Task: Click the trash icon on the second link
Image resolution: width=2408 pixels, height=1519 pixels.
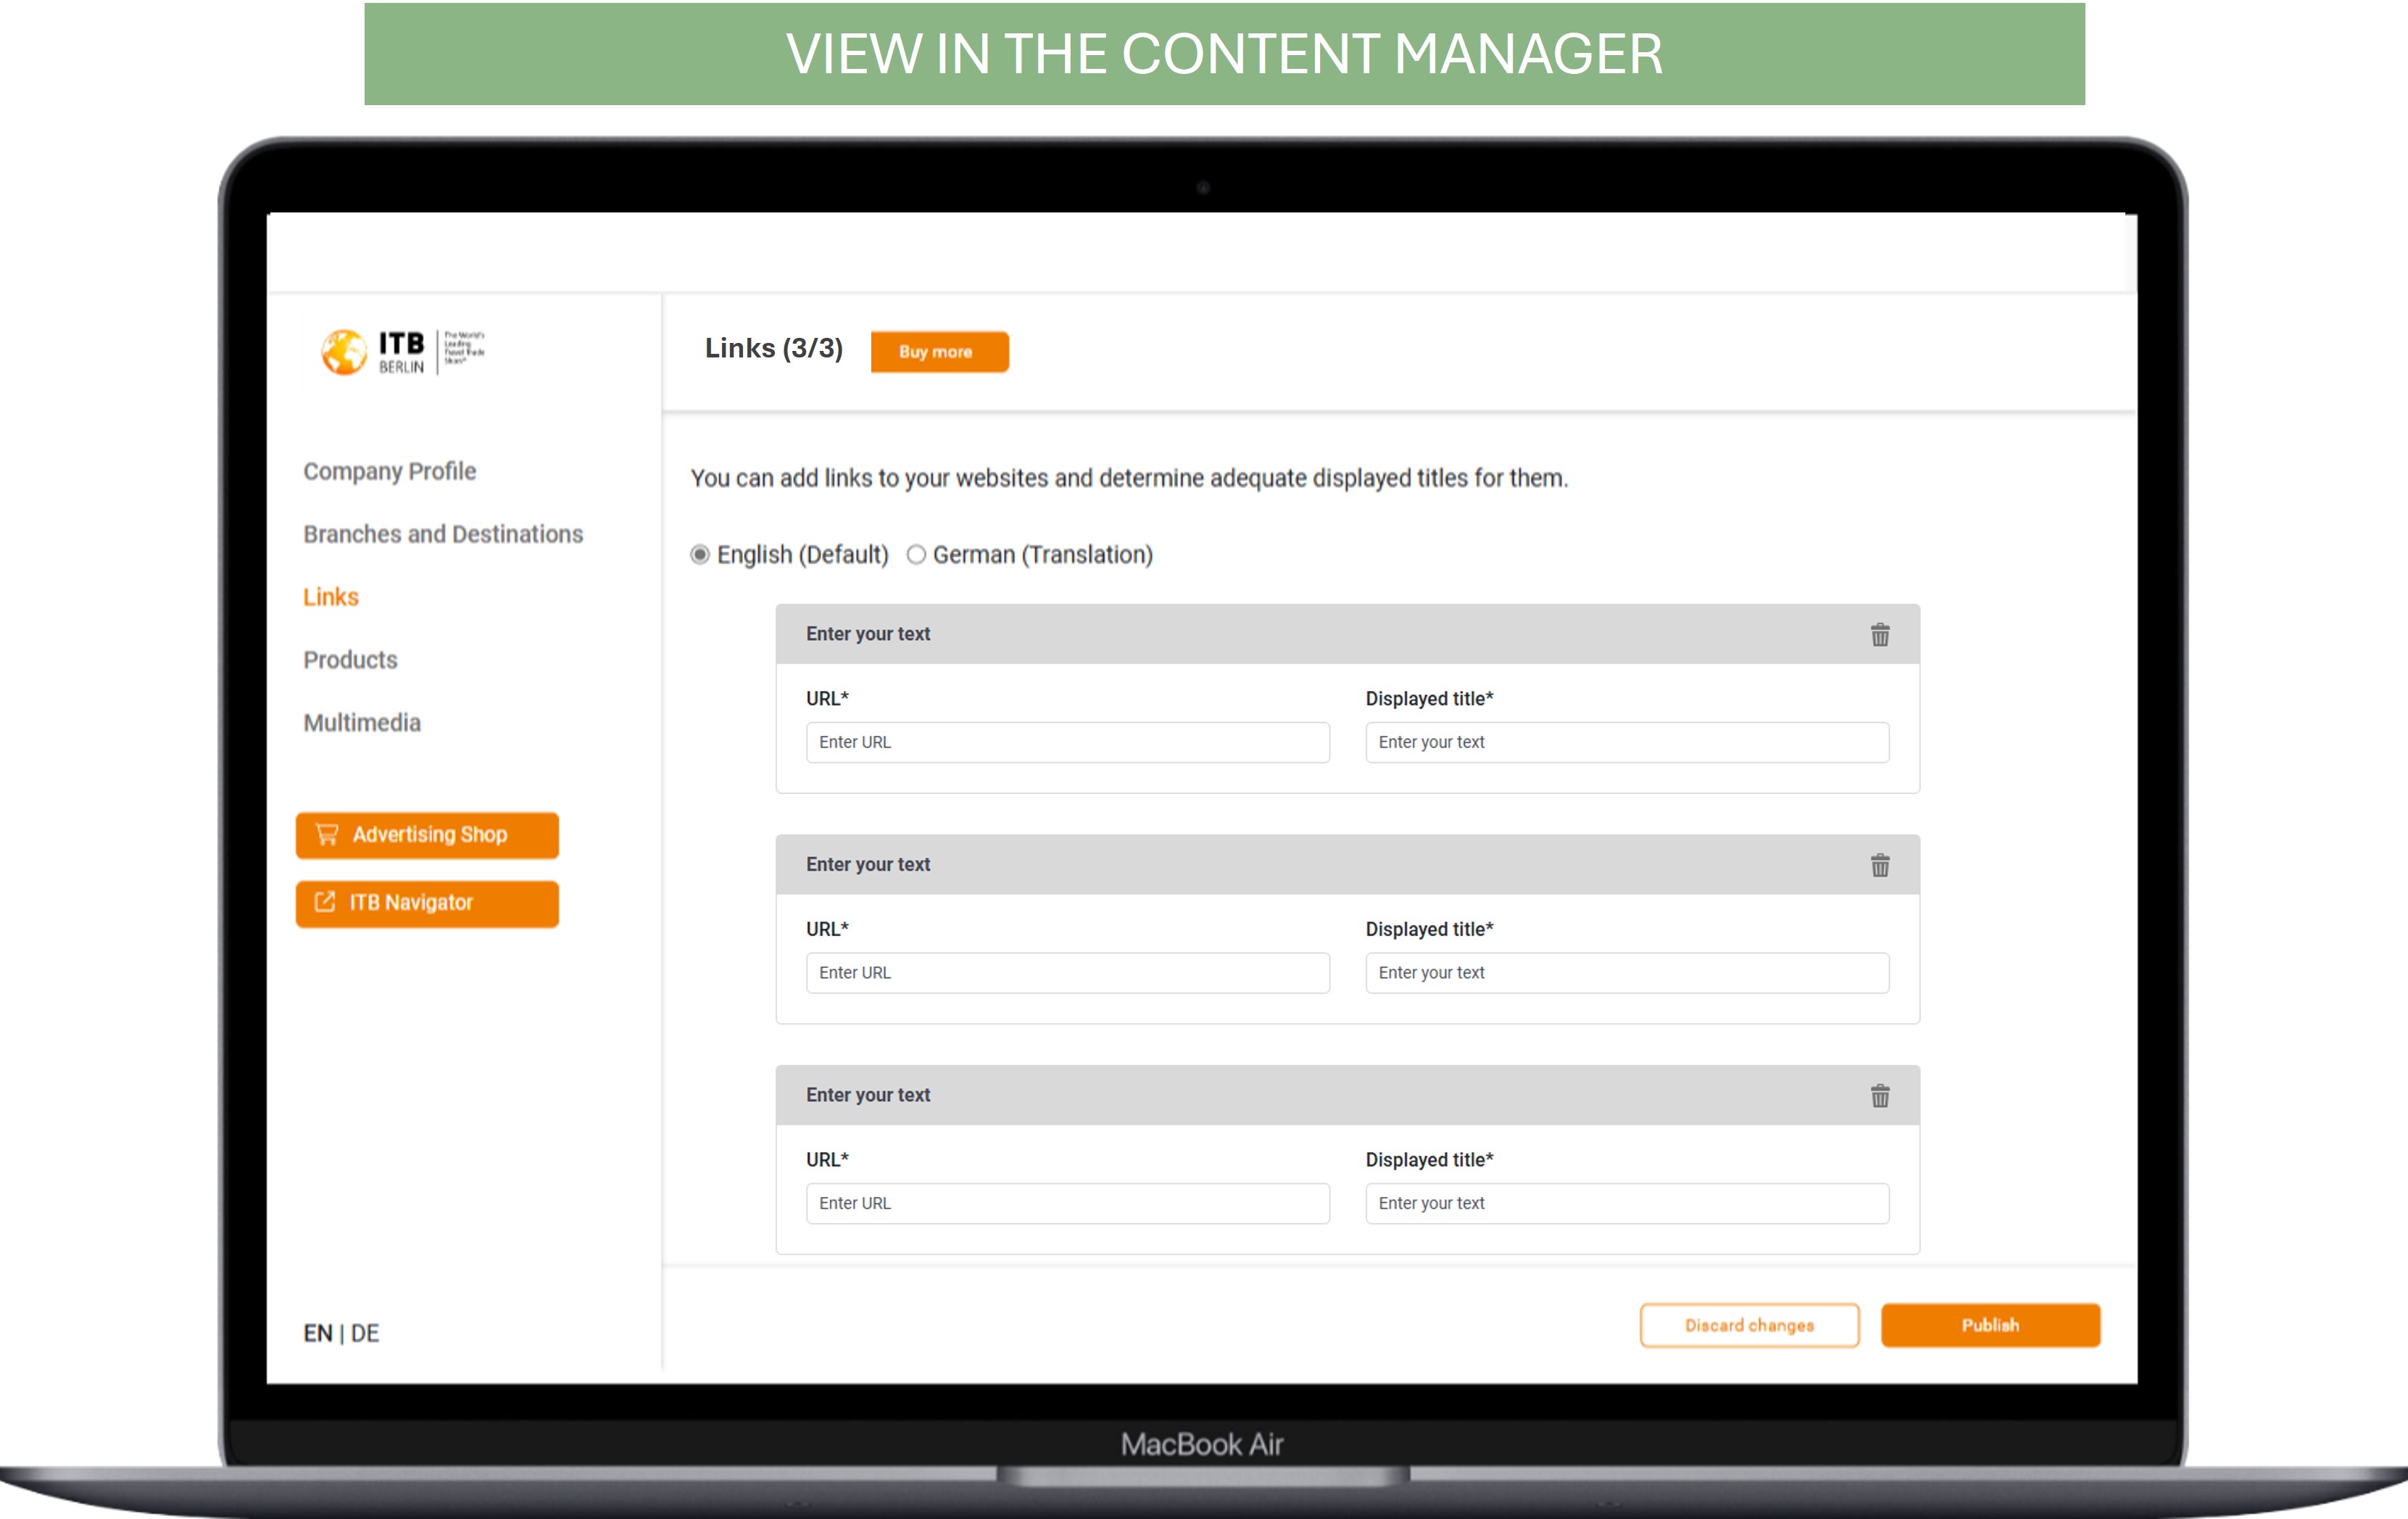Action: pyautogui.click(x=1880, y=865)
